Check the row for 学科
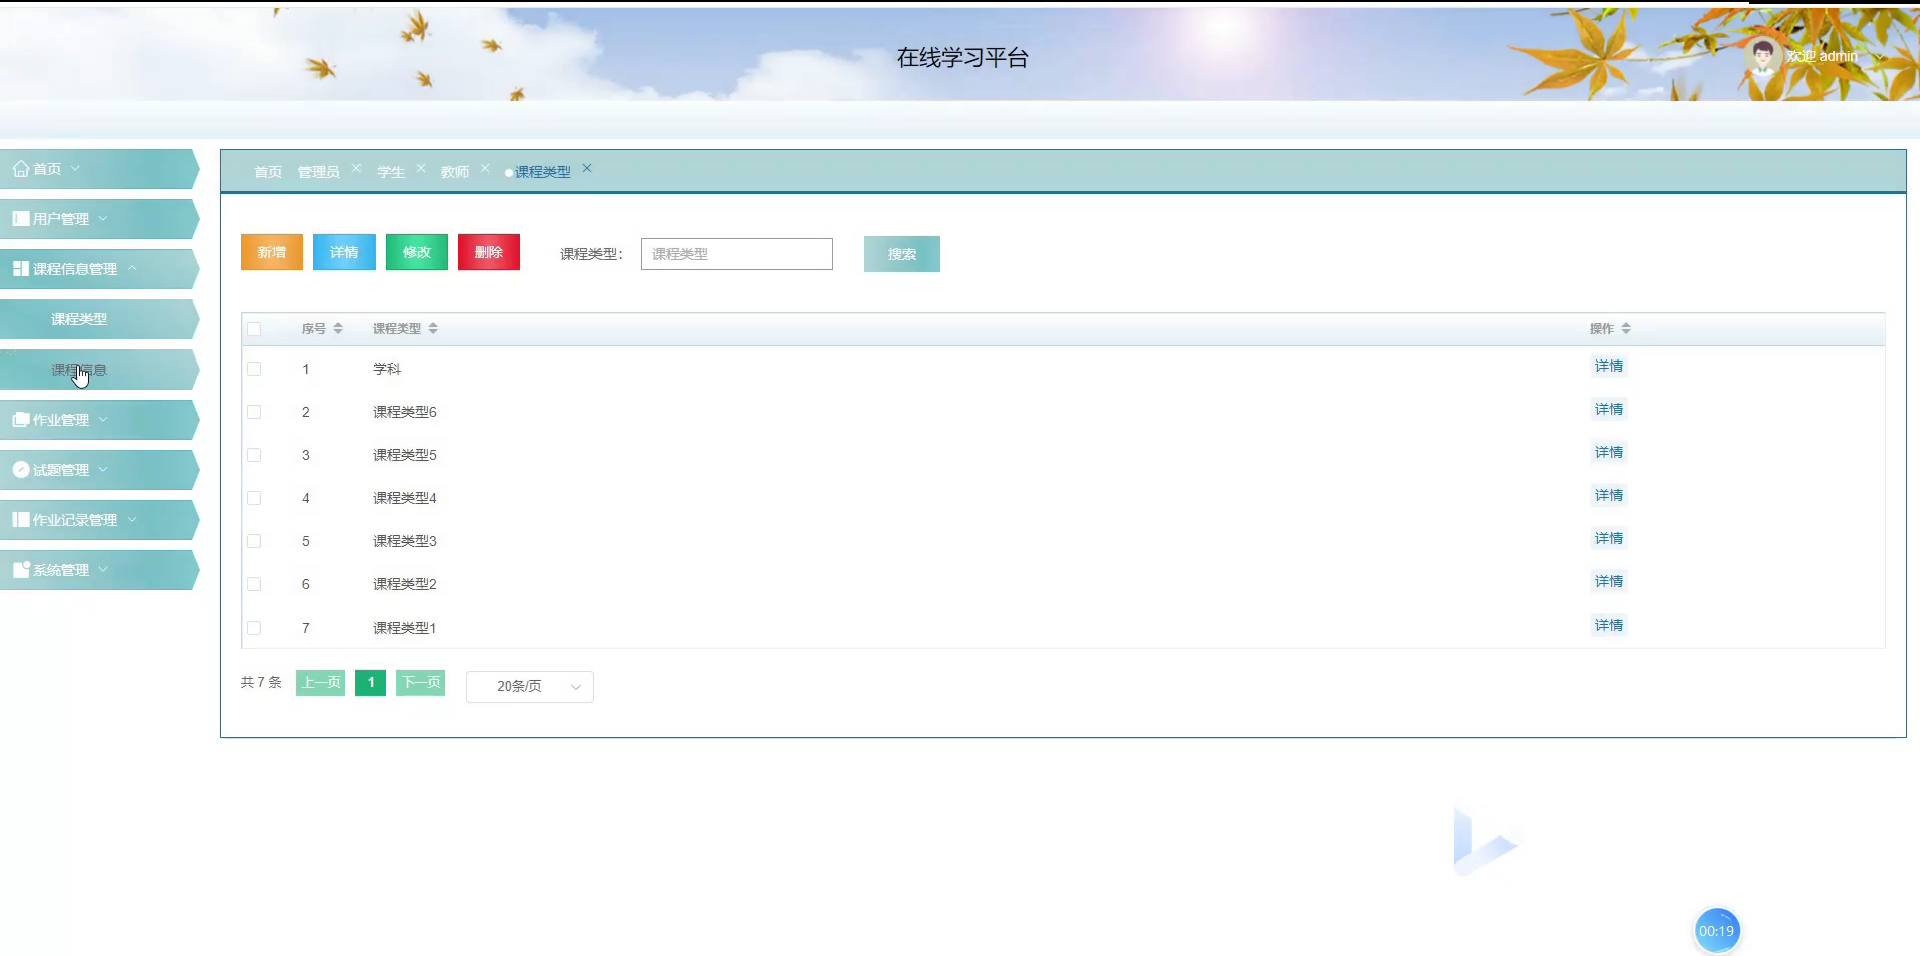This screenshot has width=1920, height=956. pos(254,369)
